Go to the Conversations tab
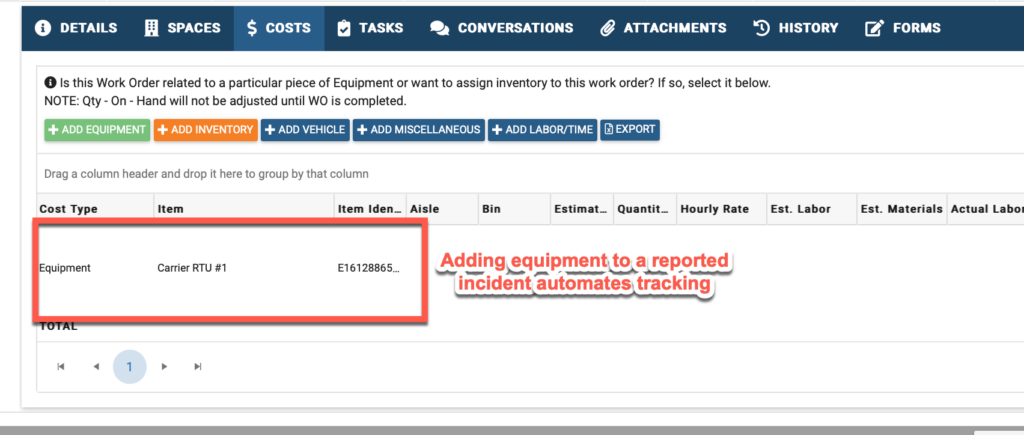Viewport: 1024px width, 435px height. point(501,28)
